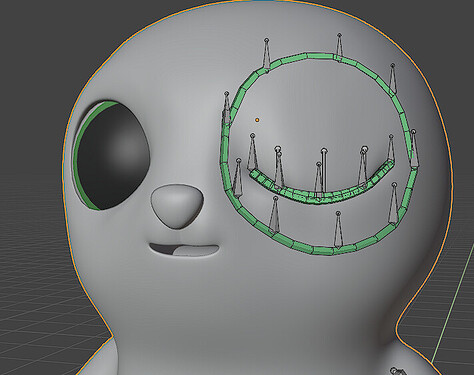Select the tallest vertical bone above the eyelid curve
Image resolution: width=474 pixels, height=375 pixels.
324,171
